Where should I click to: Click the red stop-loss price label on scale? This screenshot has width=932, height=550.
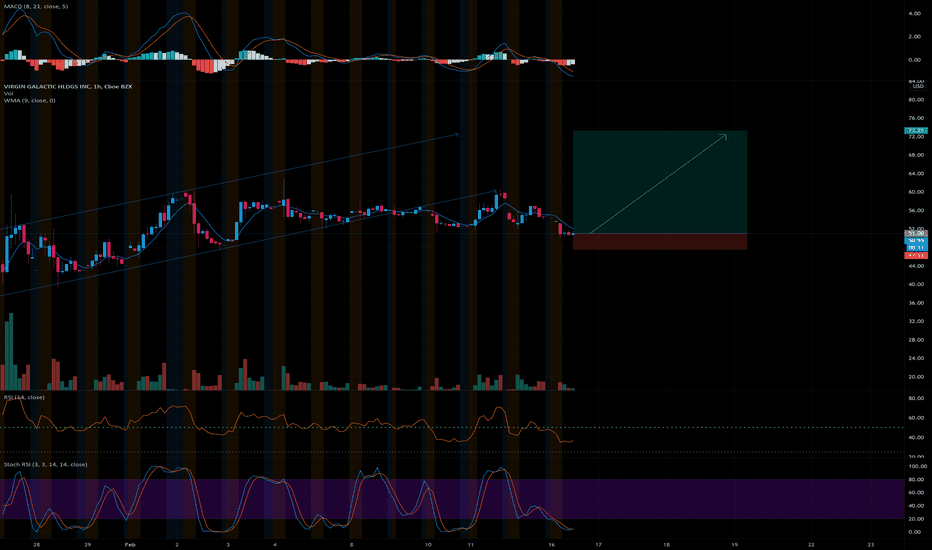[915, 255]
